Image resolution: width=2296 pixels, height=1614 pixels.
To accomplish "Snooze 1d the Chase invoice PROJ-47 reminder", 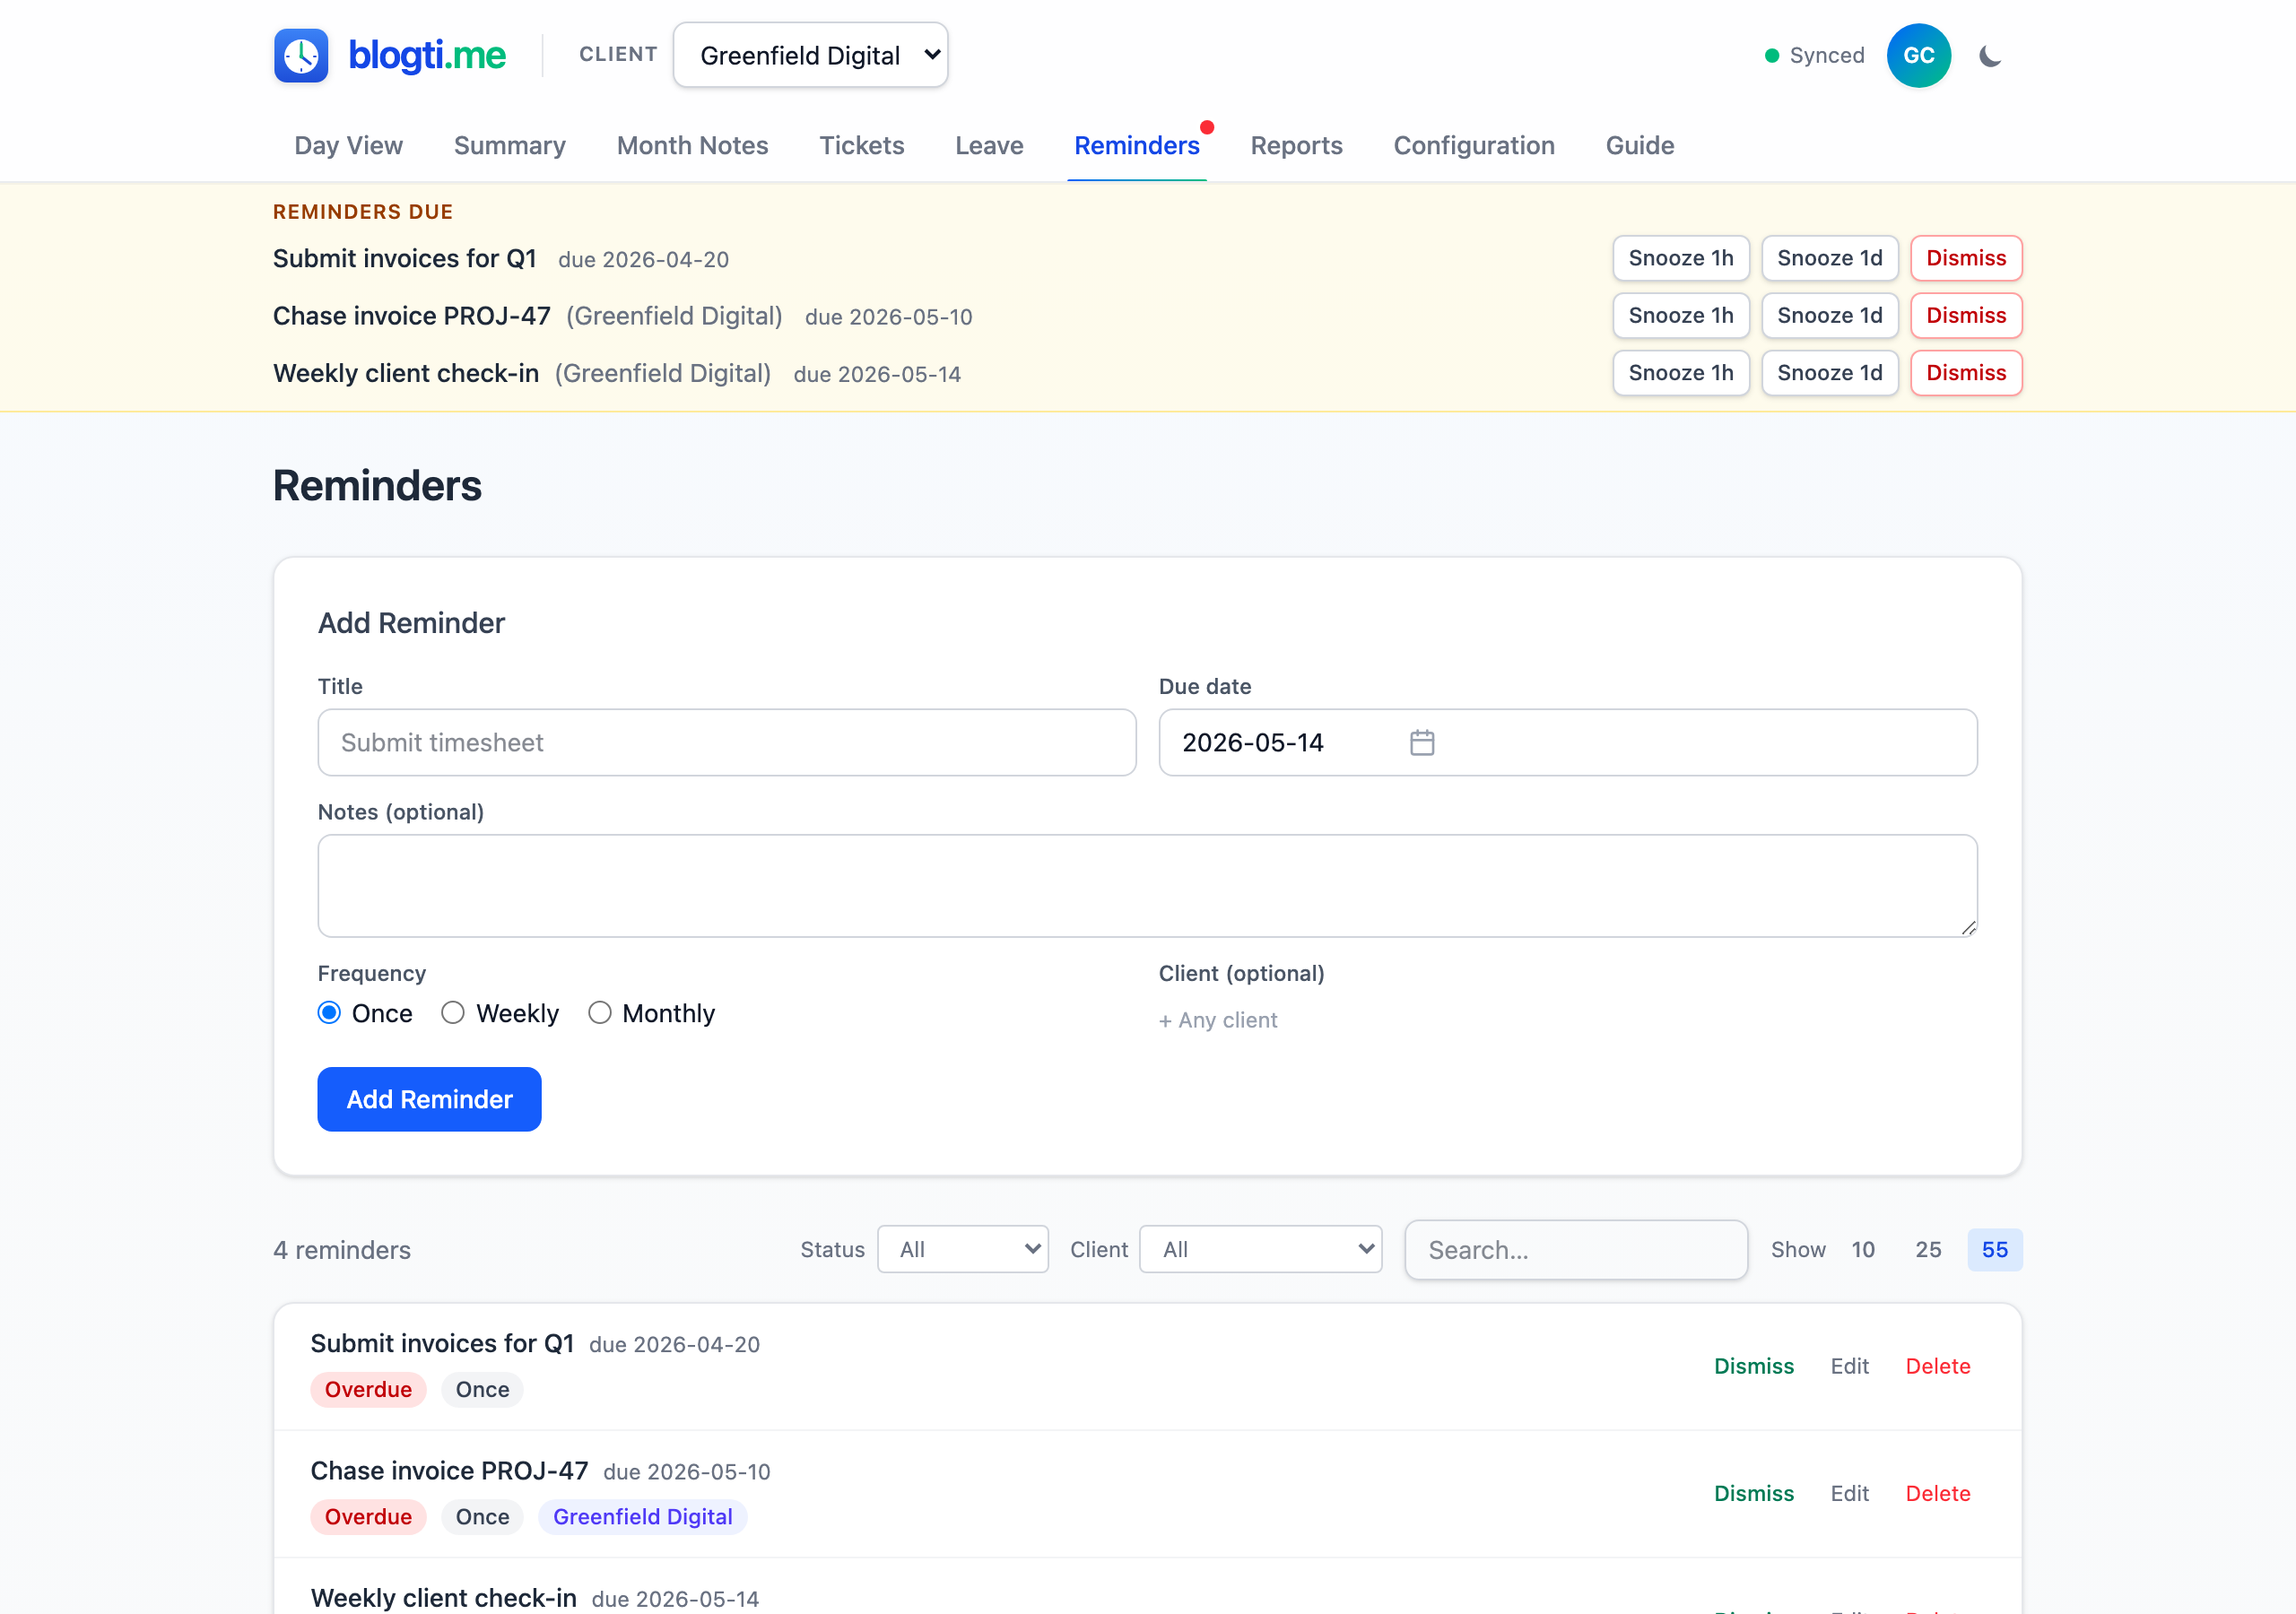I will pyautogui.click(x=1830, y=316).
